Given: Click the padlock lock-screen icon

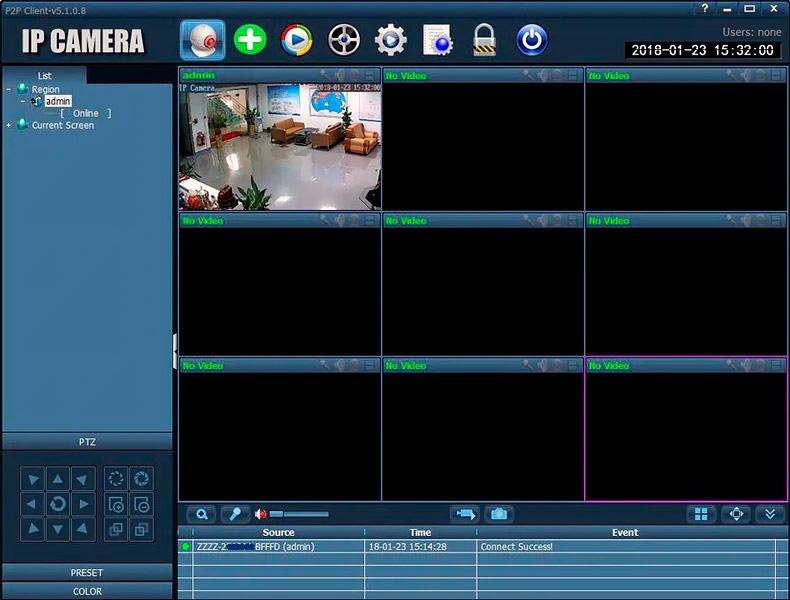Looking at the screenshot, I should click(484, 40).
